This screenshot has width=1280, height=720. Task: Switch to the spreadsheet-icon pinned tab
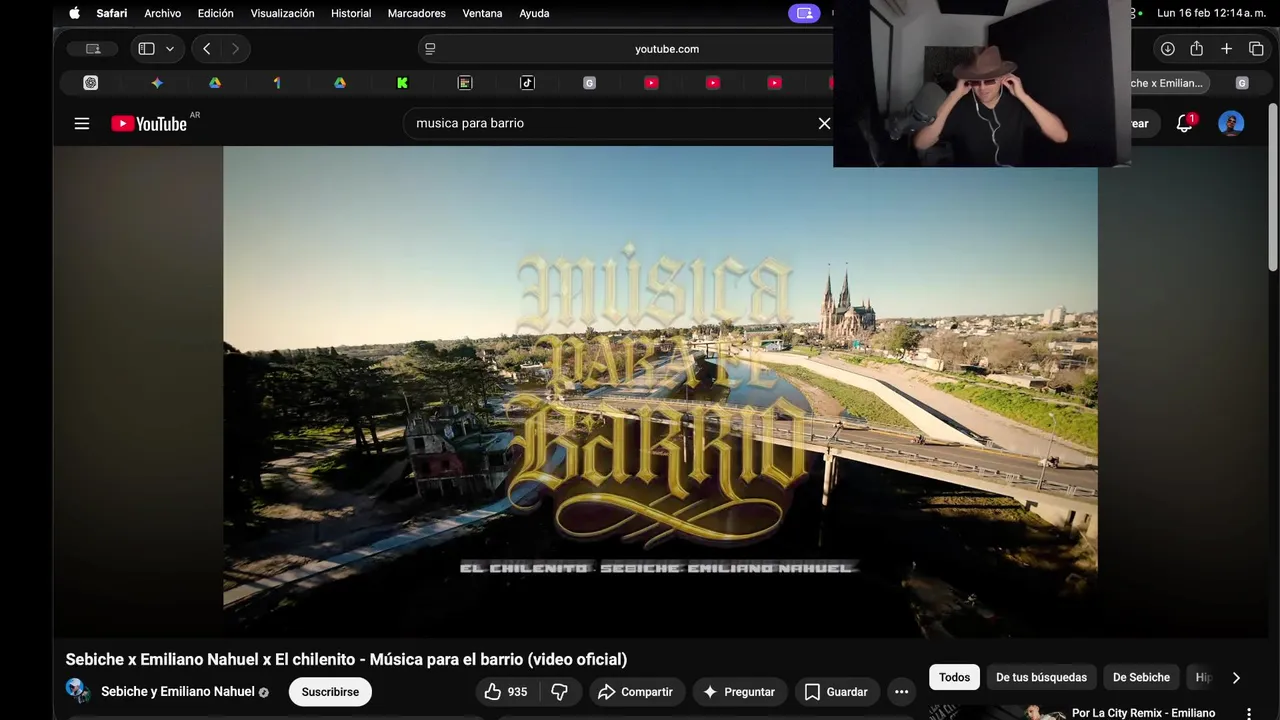(x=465, y=83)
